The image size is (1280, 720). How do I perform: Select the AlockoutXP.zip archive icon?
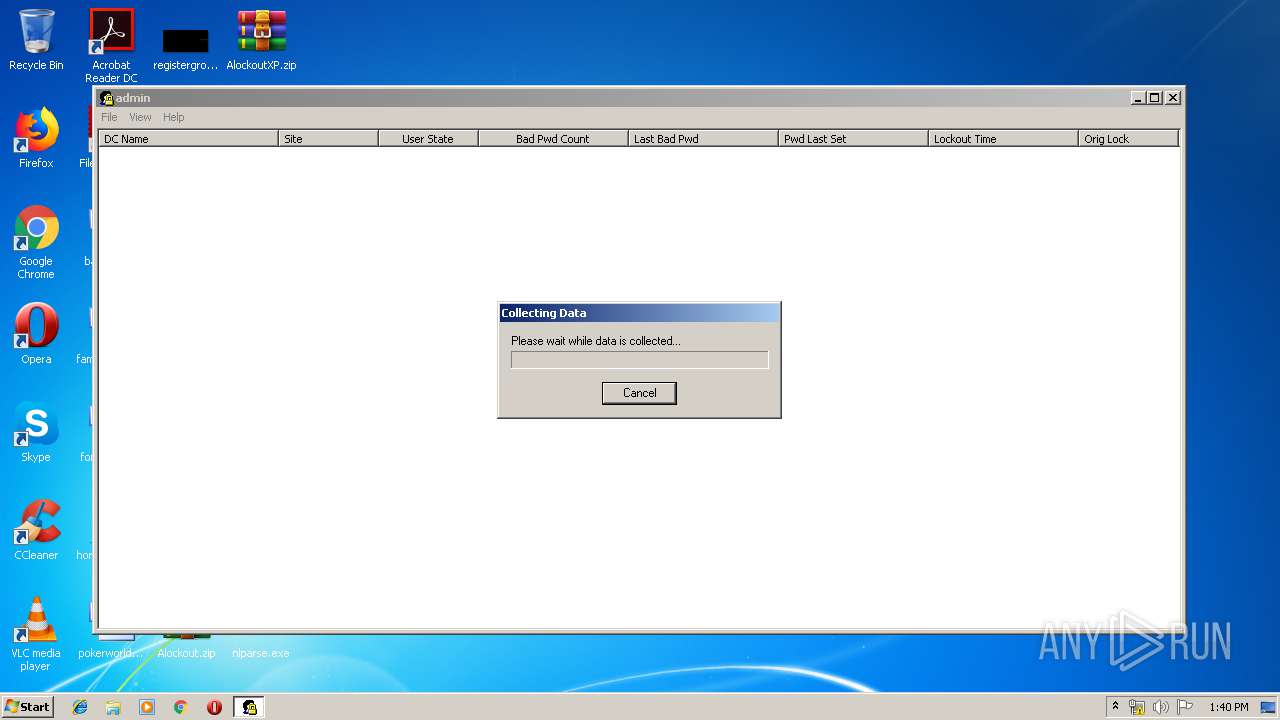pyautogui.click(x=261, y=41)
